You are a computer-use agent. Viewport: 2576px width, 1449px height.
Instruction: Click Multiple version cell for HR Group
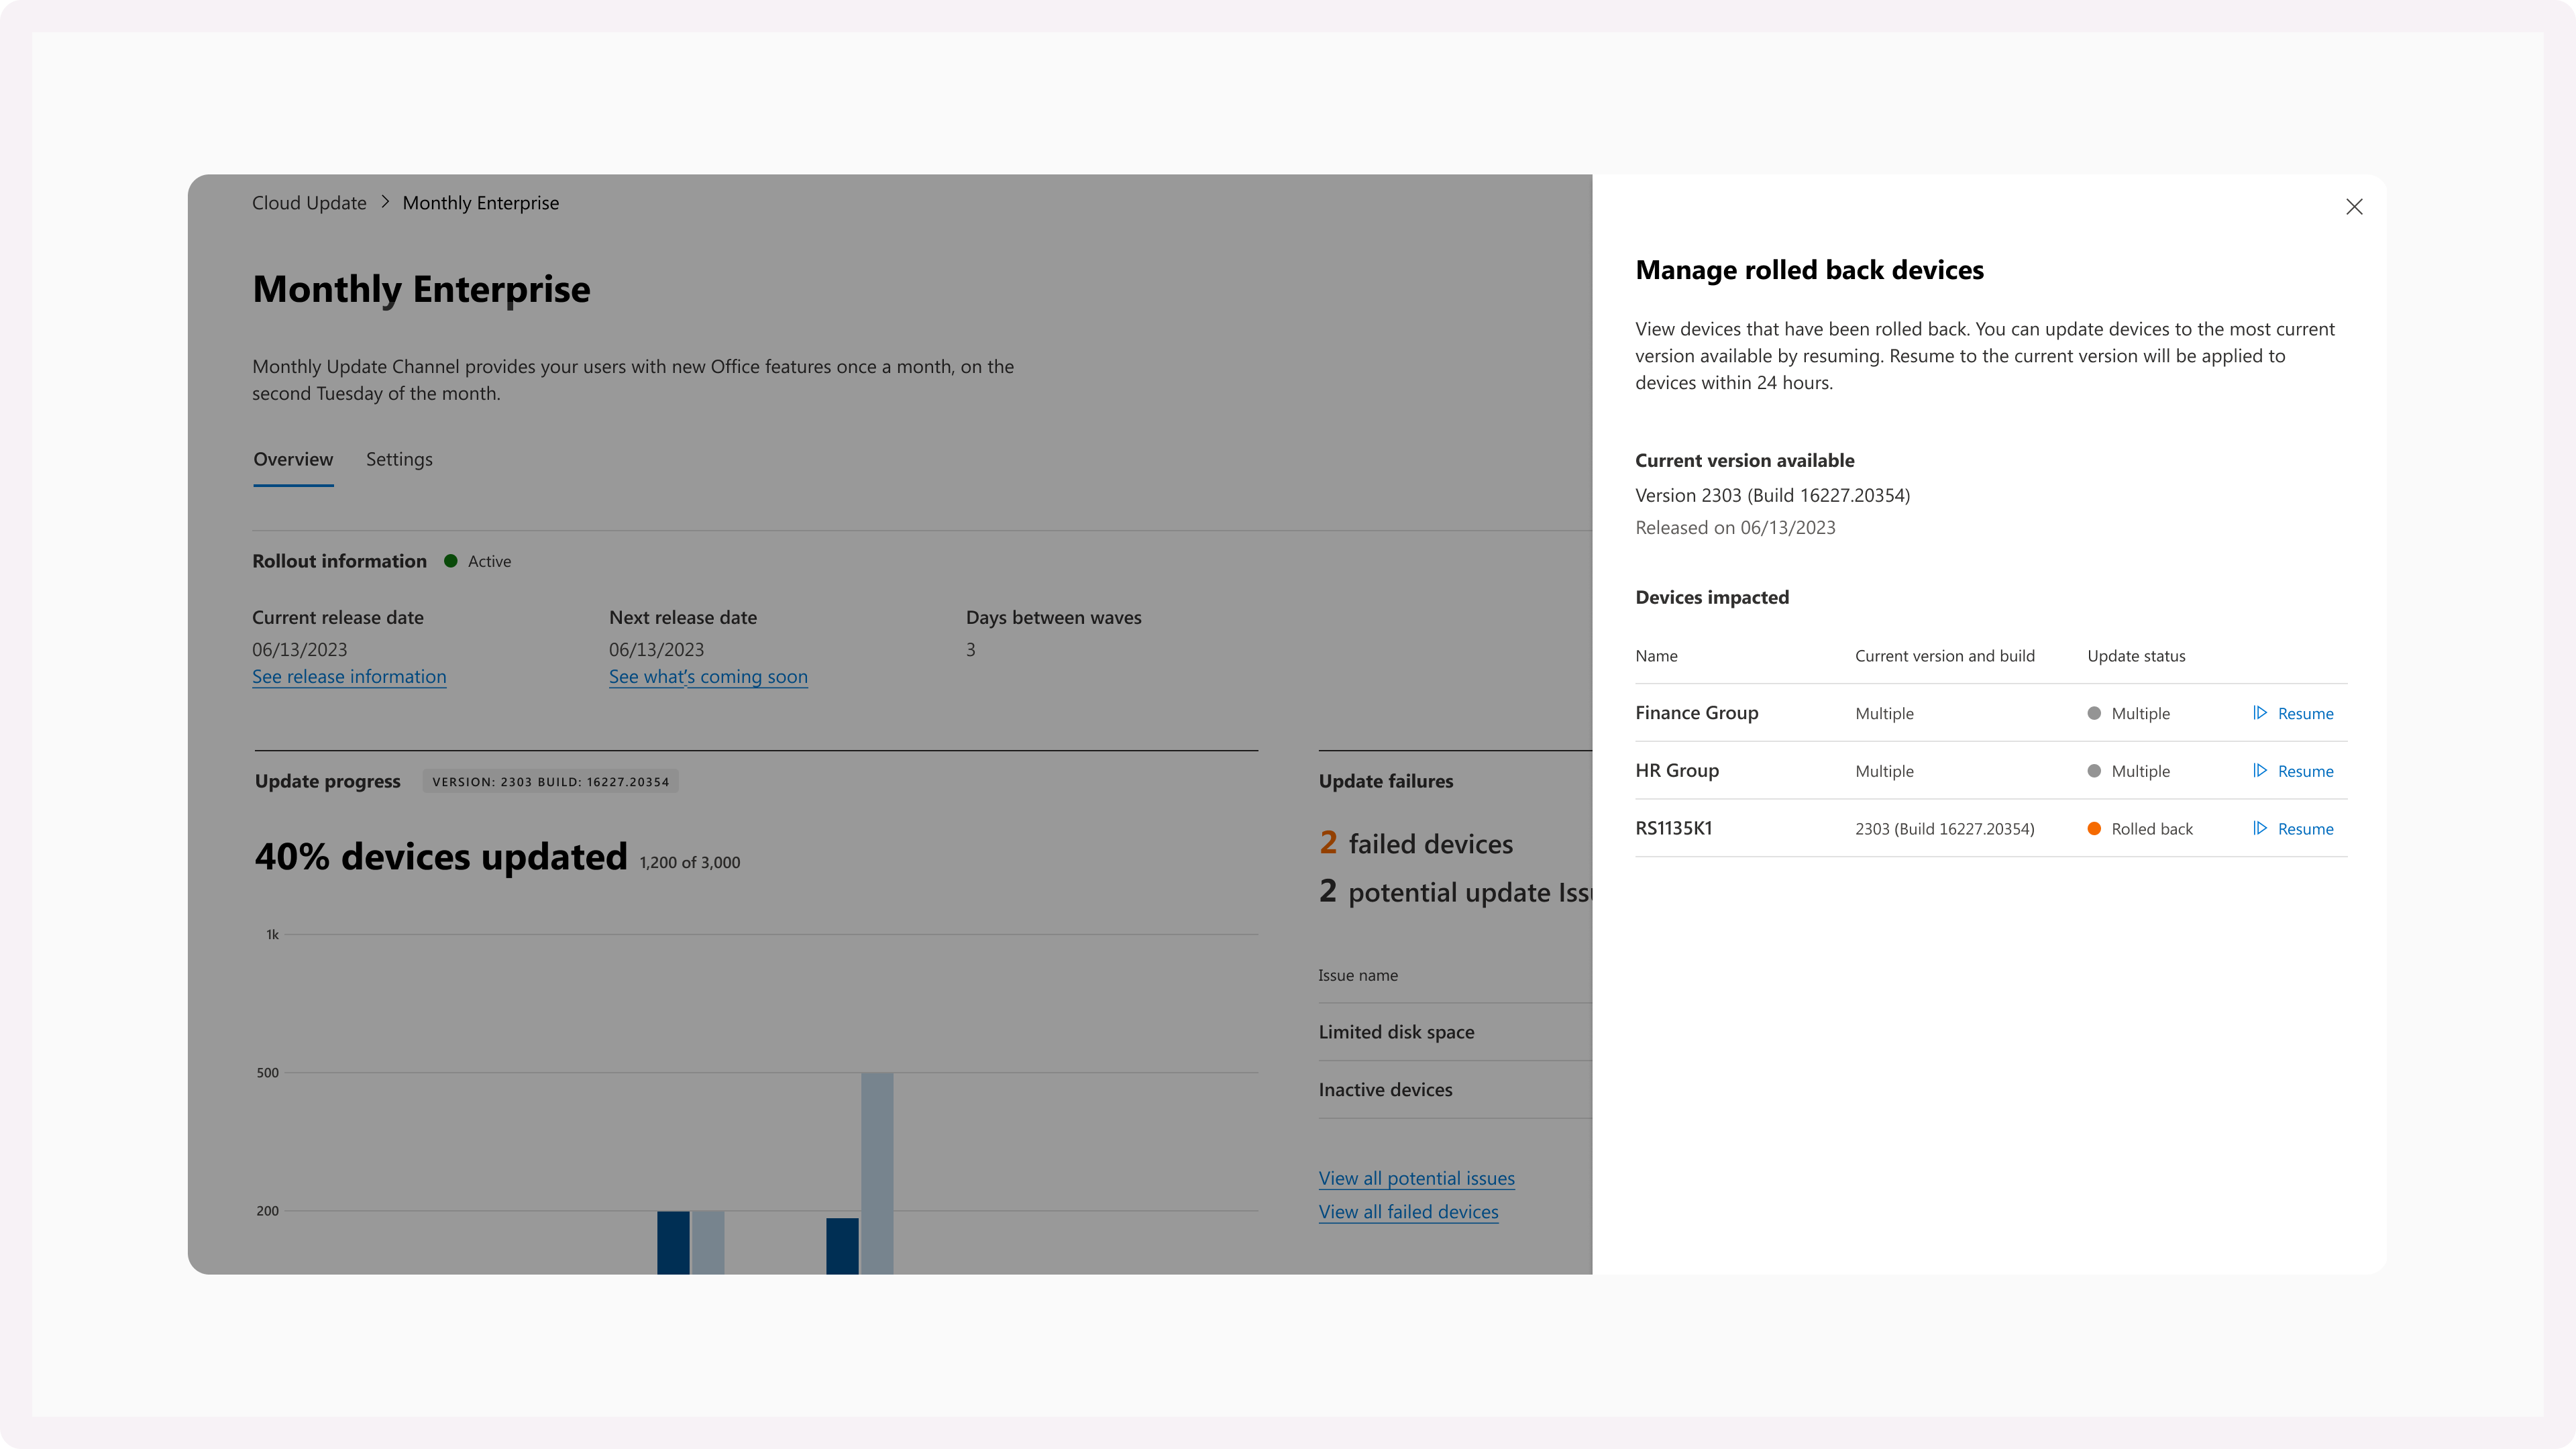(x=1884, y=771)
